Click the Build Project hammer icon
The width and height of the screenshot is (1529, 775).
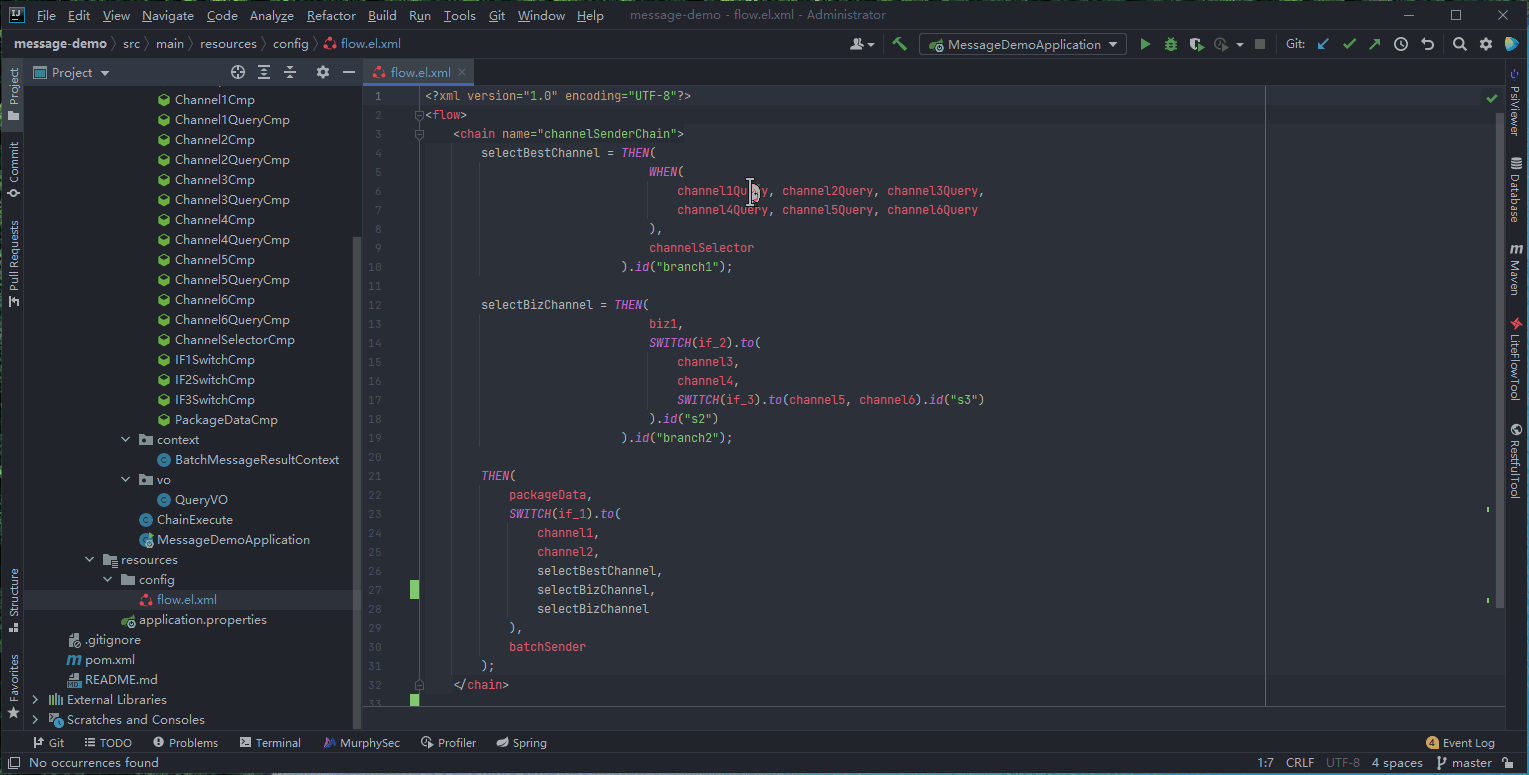coord(899,44)
